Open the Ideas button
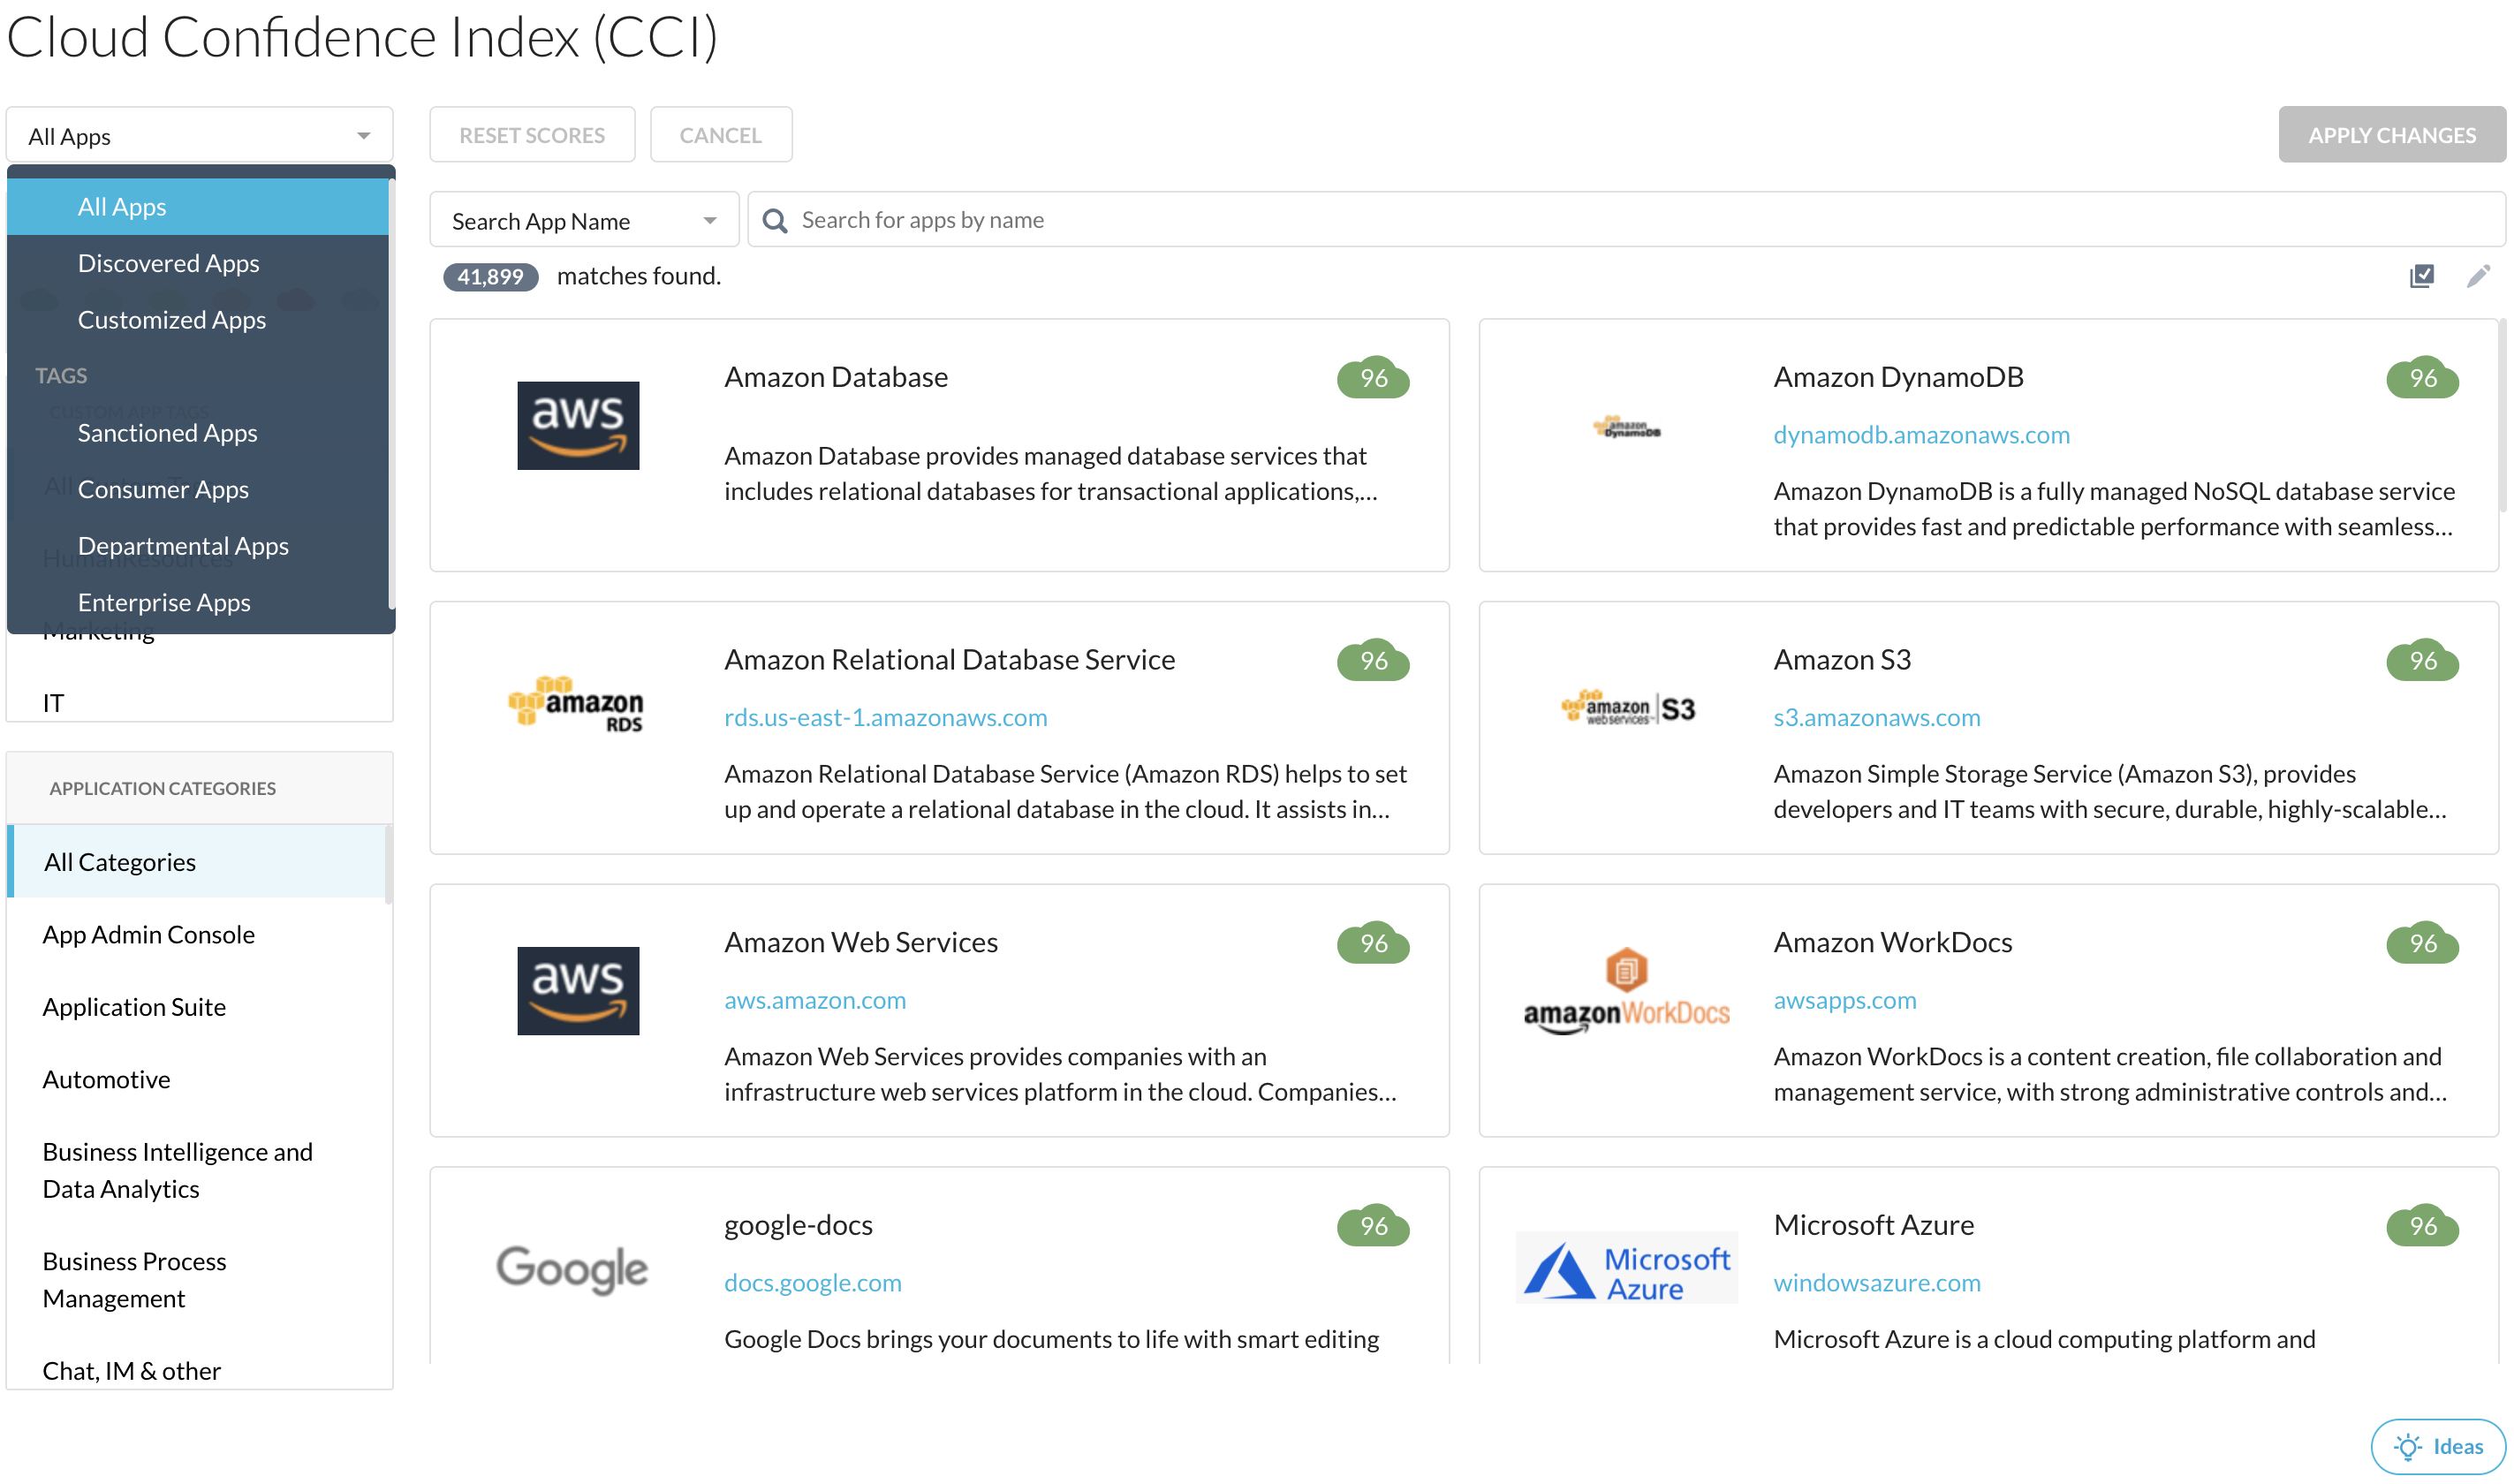 [2436, 1446]
